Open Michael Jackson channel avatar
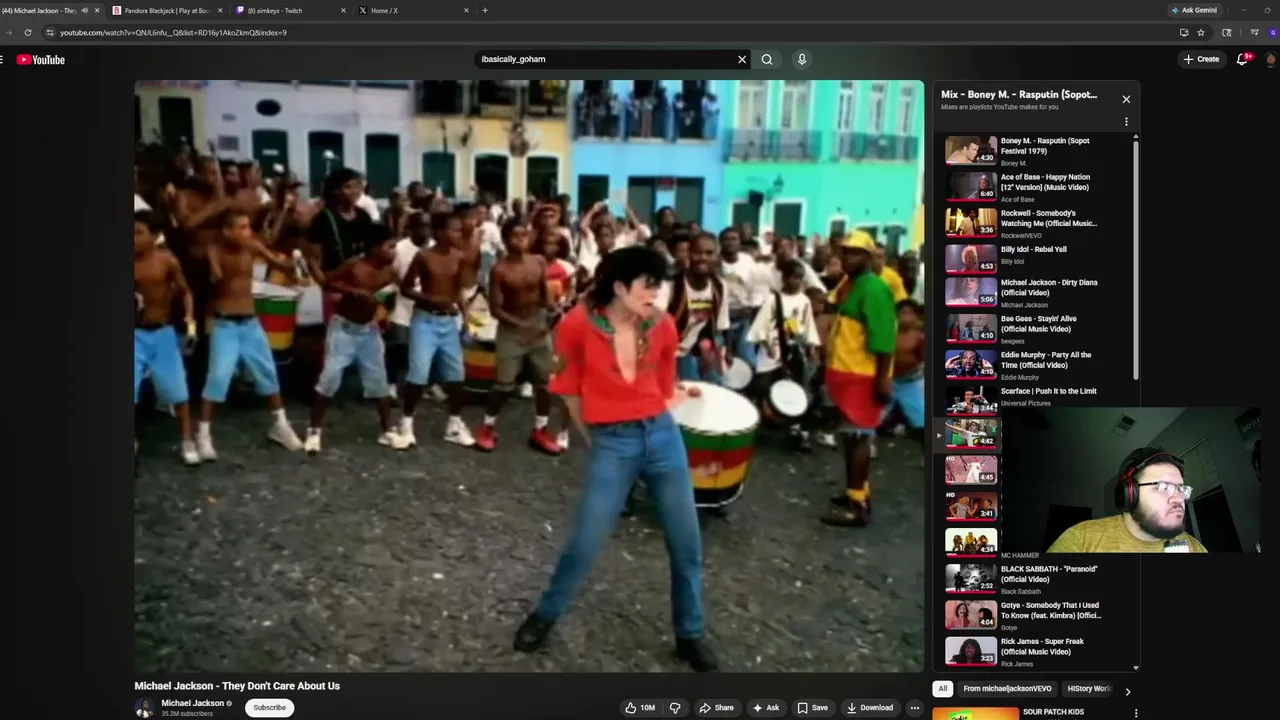1280x720 pixels. [x=144, y=708]
